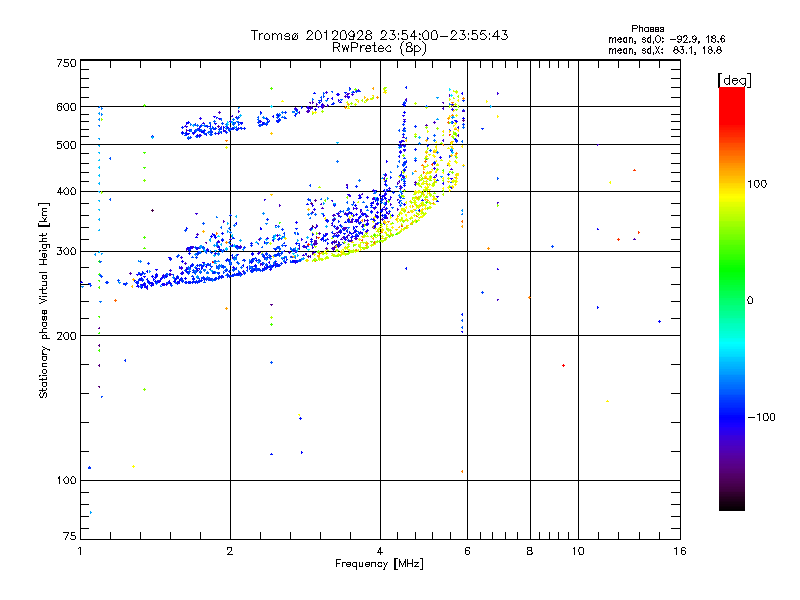Click the x-axis tick label '8'

click(x=530, y=551)
